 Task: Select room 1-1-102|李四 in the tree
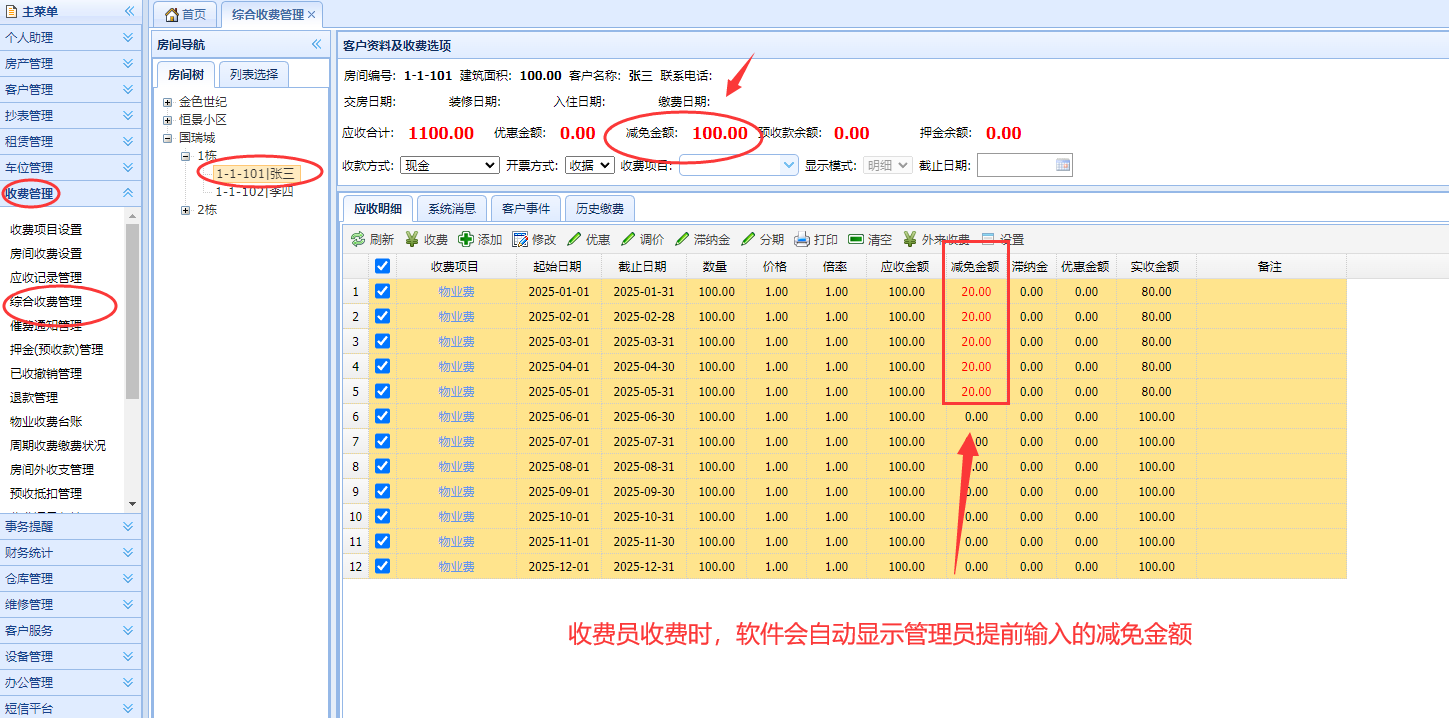[255, 192]
